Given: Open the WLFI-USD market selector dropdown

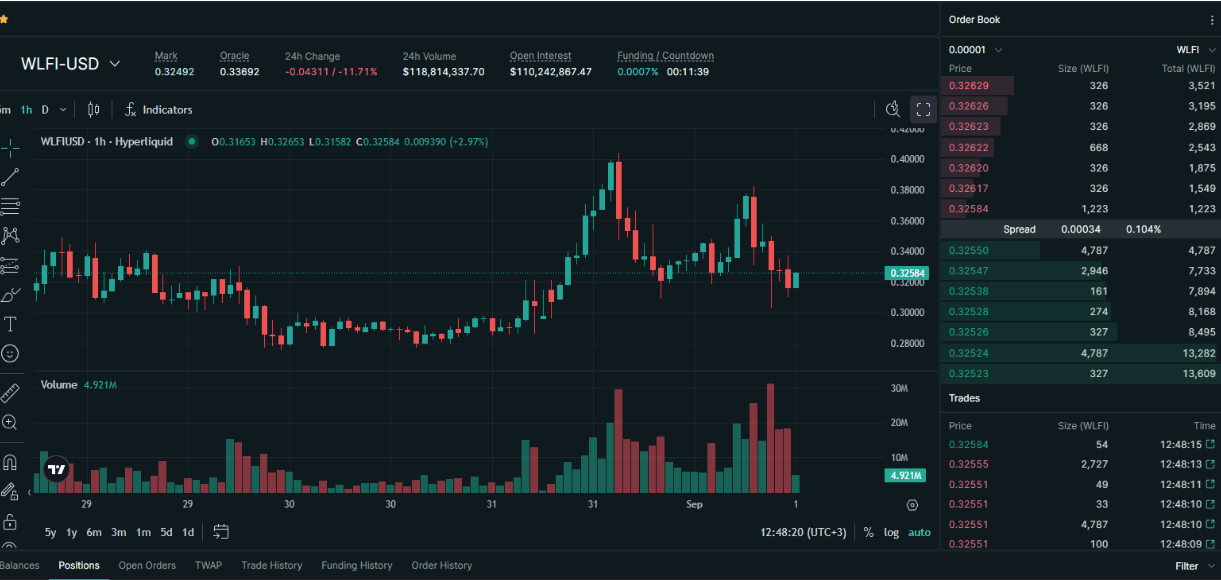Looking at the screenshot, I should point(70,64).
